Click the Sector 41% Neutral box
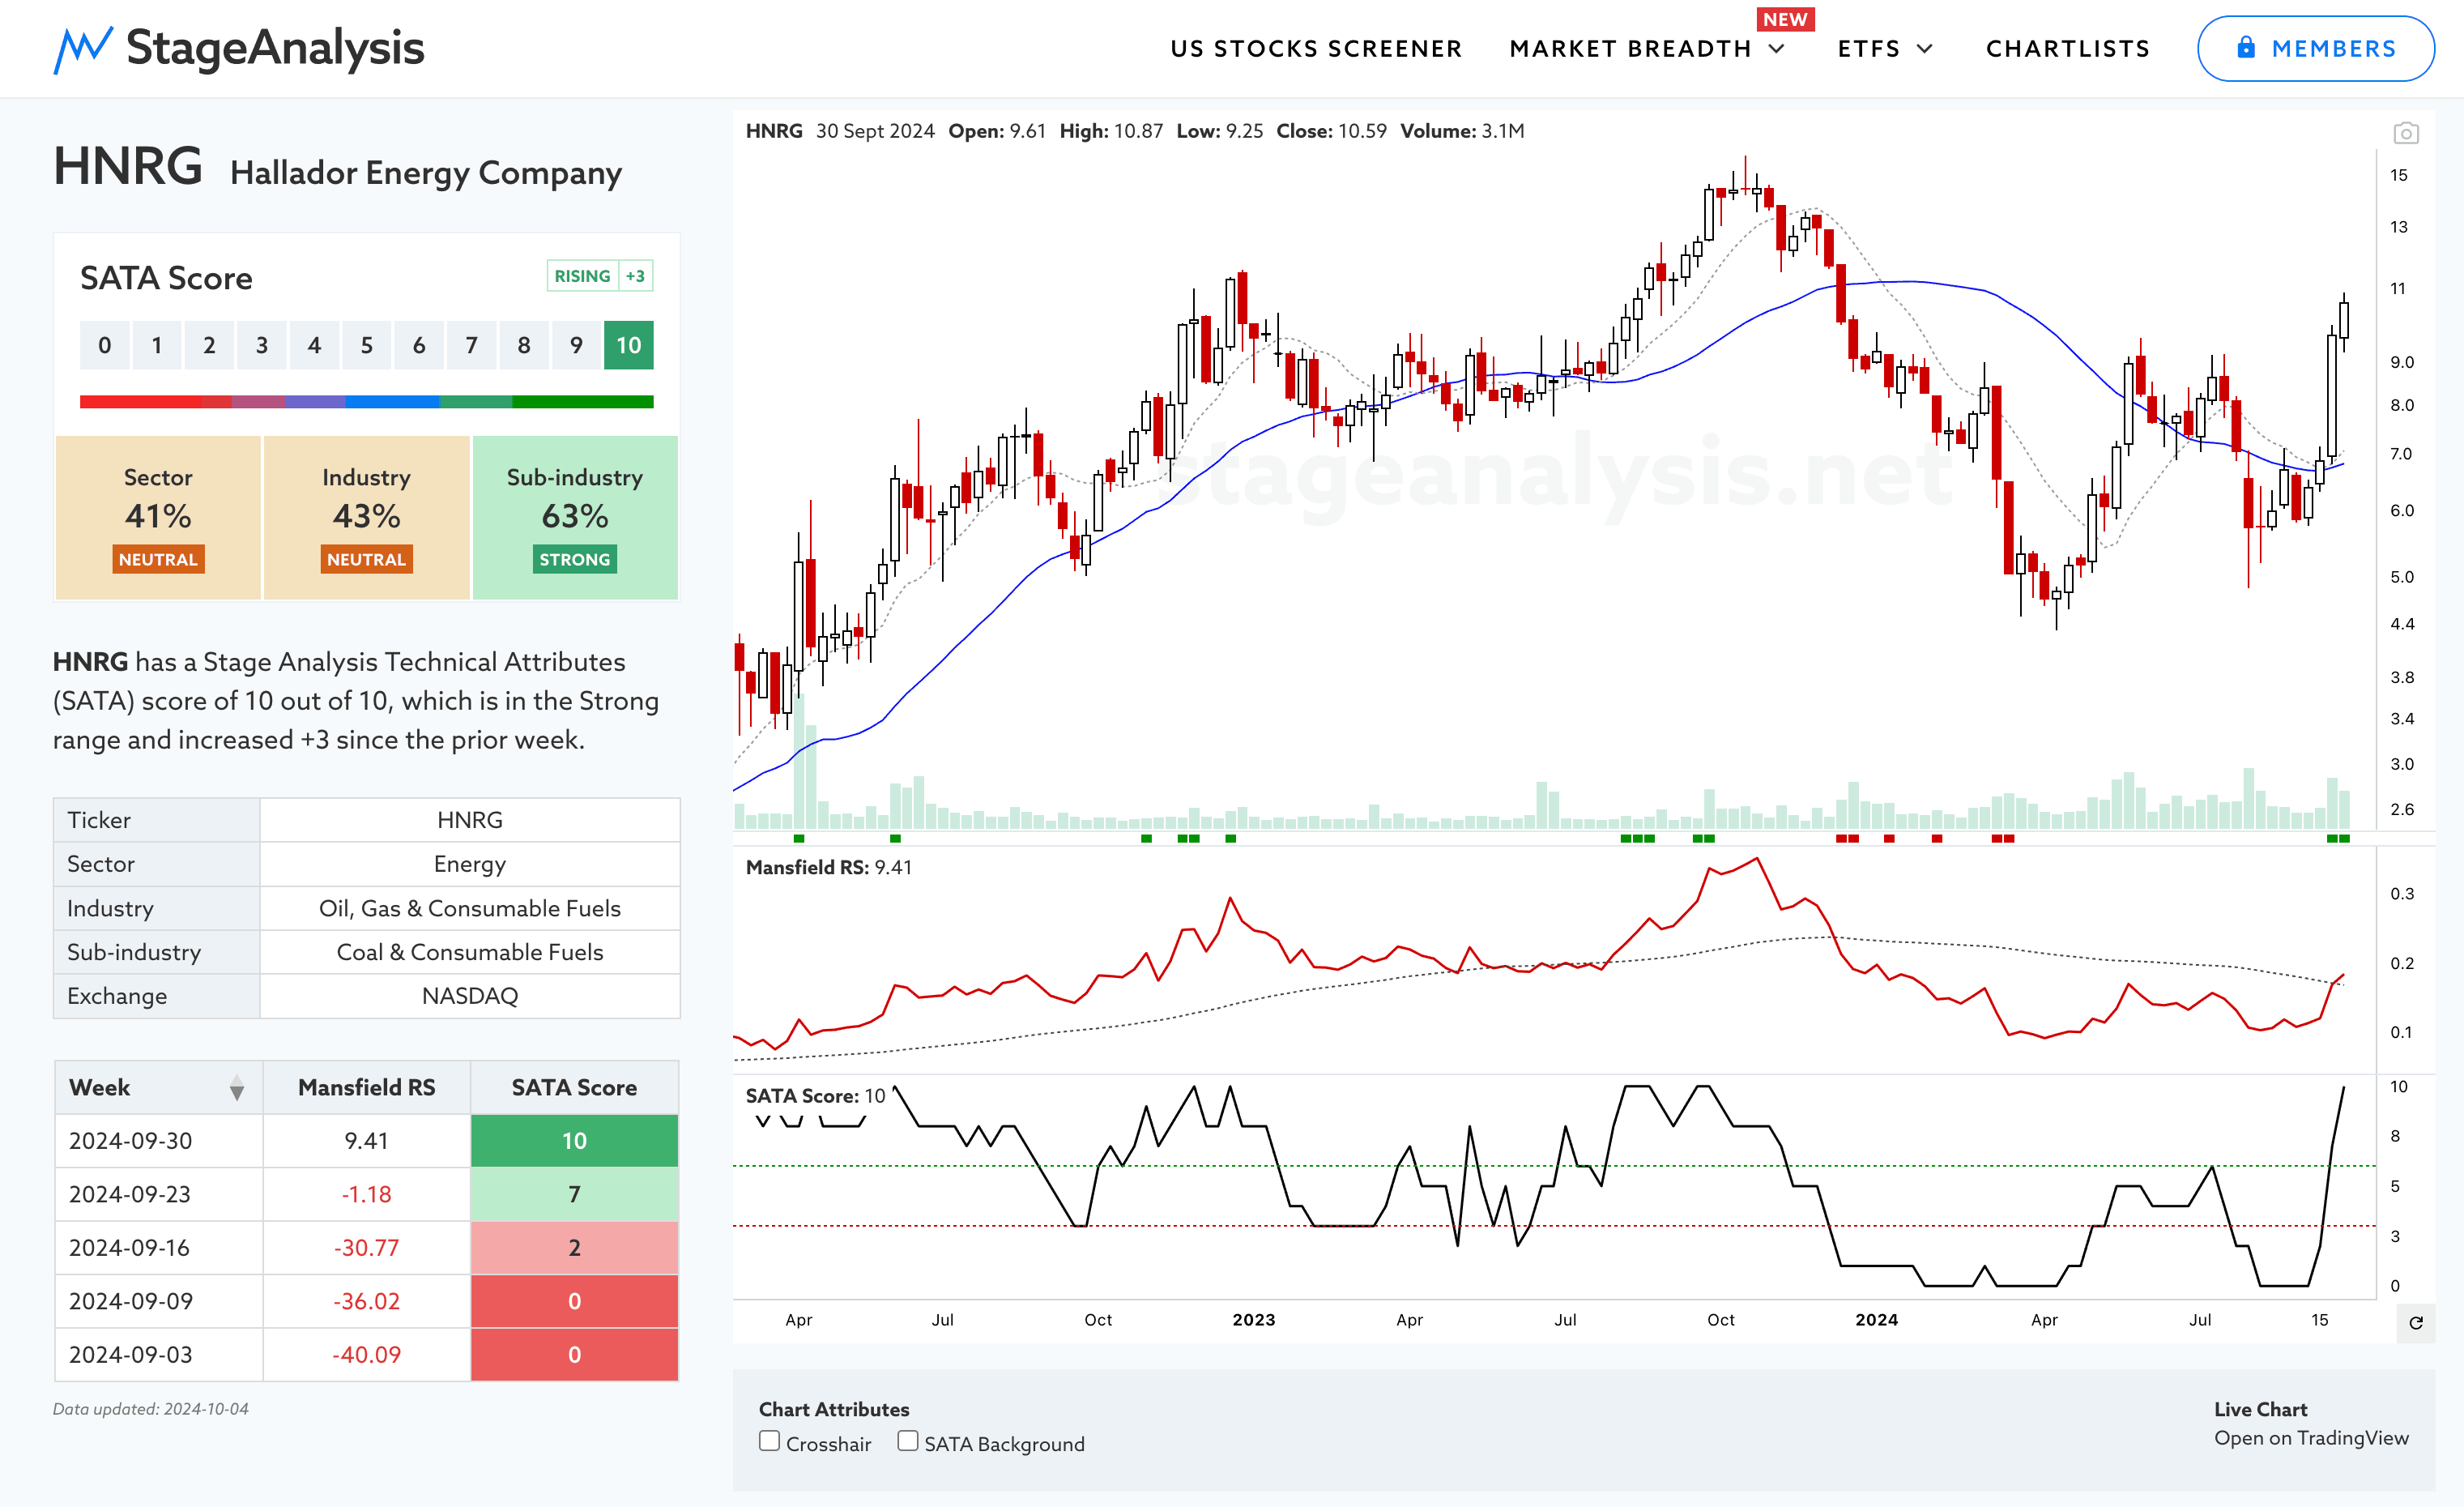Image resolution: width=2464 pixels, height=1507 pixels. click(x=158, y=518)
